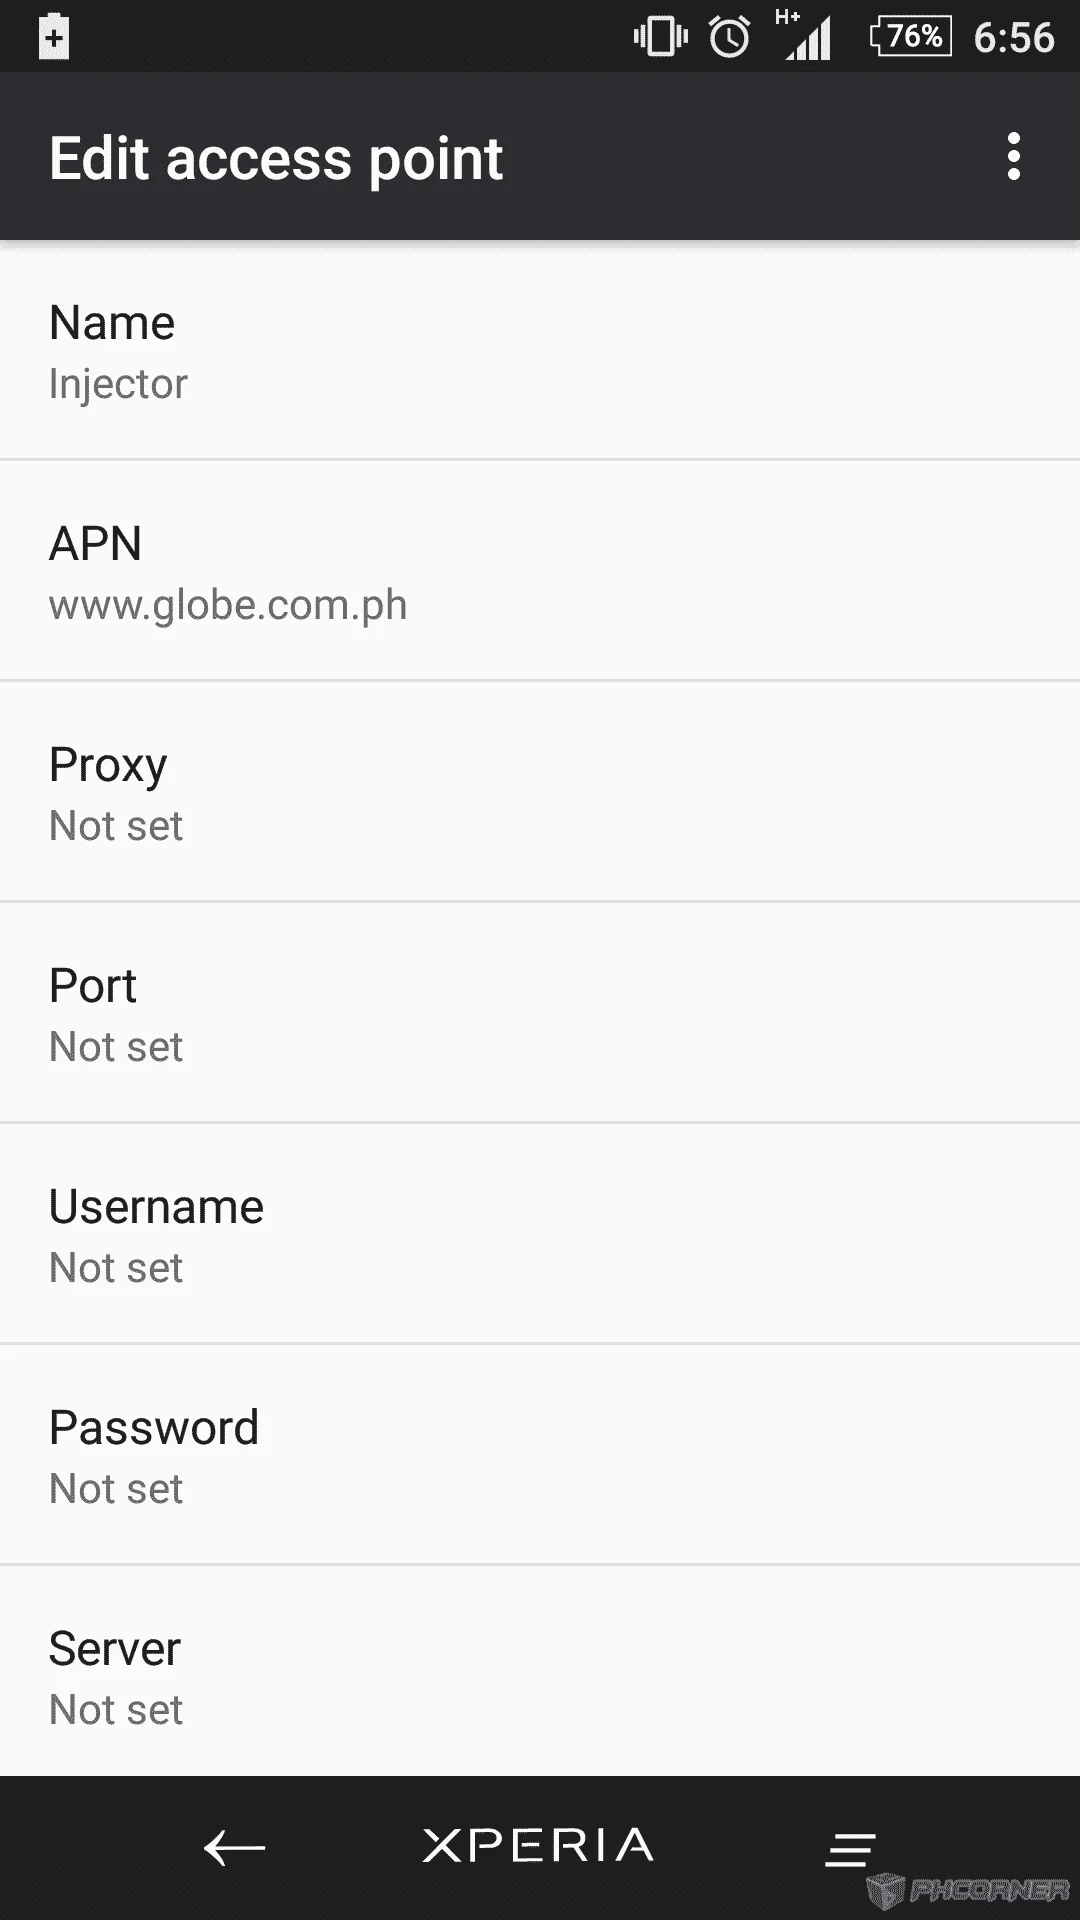Tap the H+ signal strength icon

(804, 35)
